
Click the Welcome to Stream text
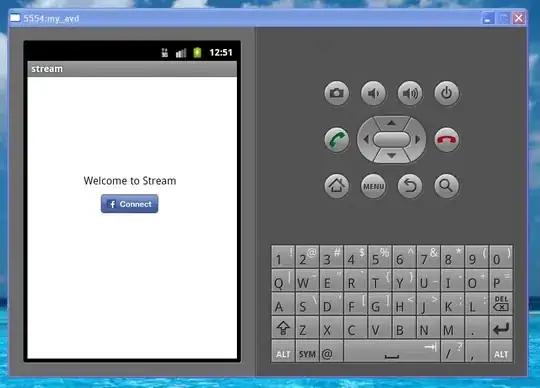130,181
